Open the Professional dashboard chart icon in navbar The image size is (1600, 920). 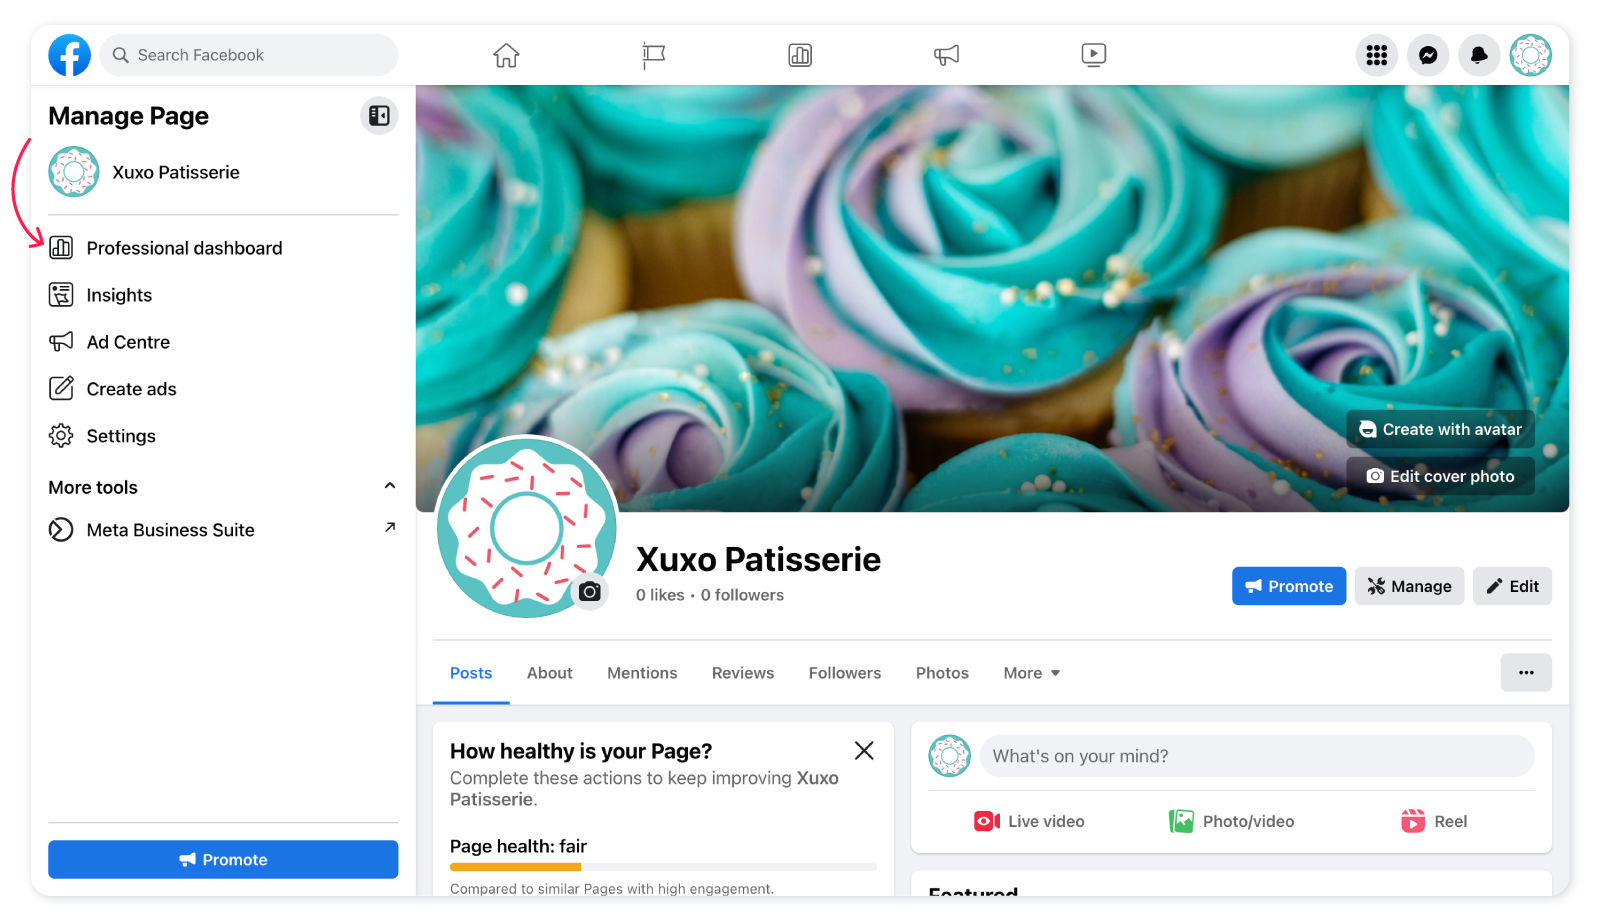[x=800, y=55]
